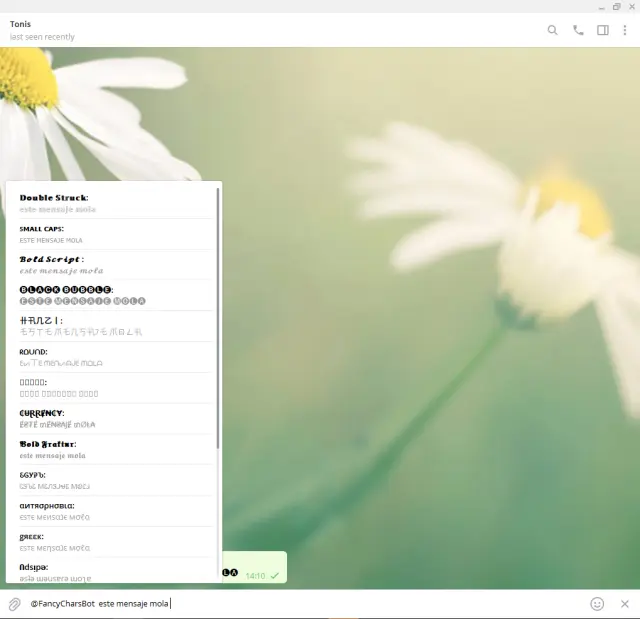Screen dimensions: 640x619
Task: Clear the inline bot query with X
Action: point(625,604)
